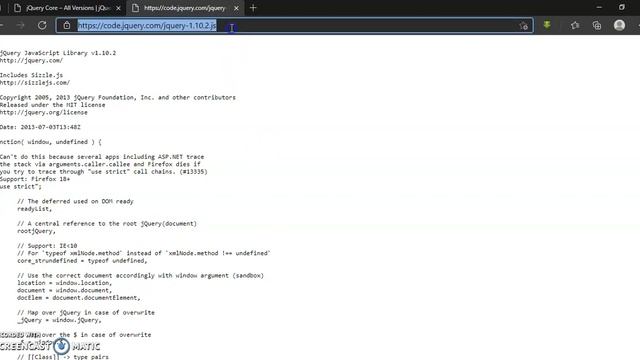Image resolution: width=640 pixels, height=360 pixels.
Task: Click the text 'jQuery JavaScript Library v1.10.2'
Action: 58,53
